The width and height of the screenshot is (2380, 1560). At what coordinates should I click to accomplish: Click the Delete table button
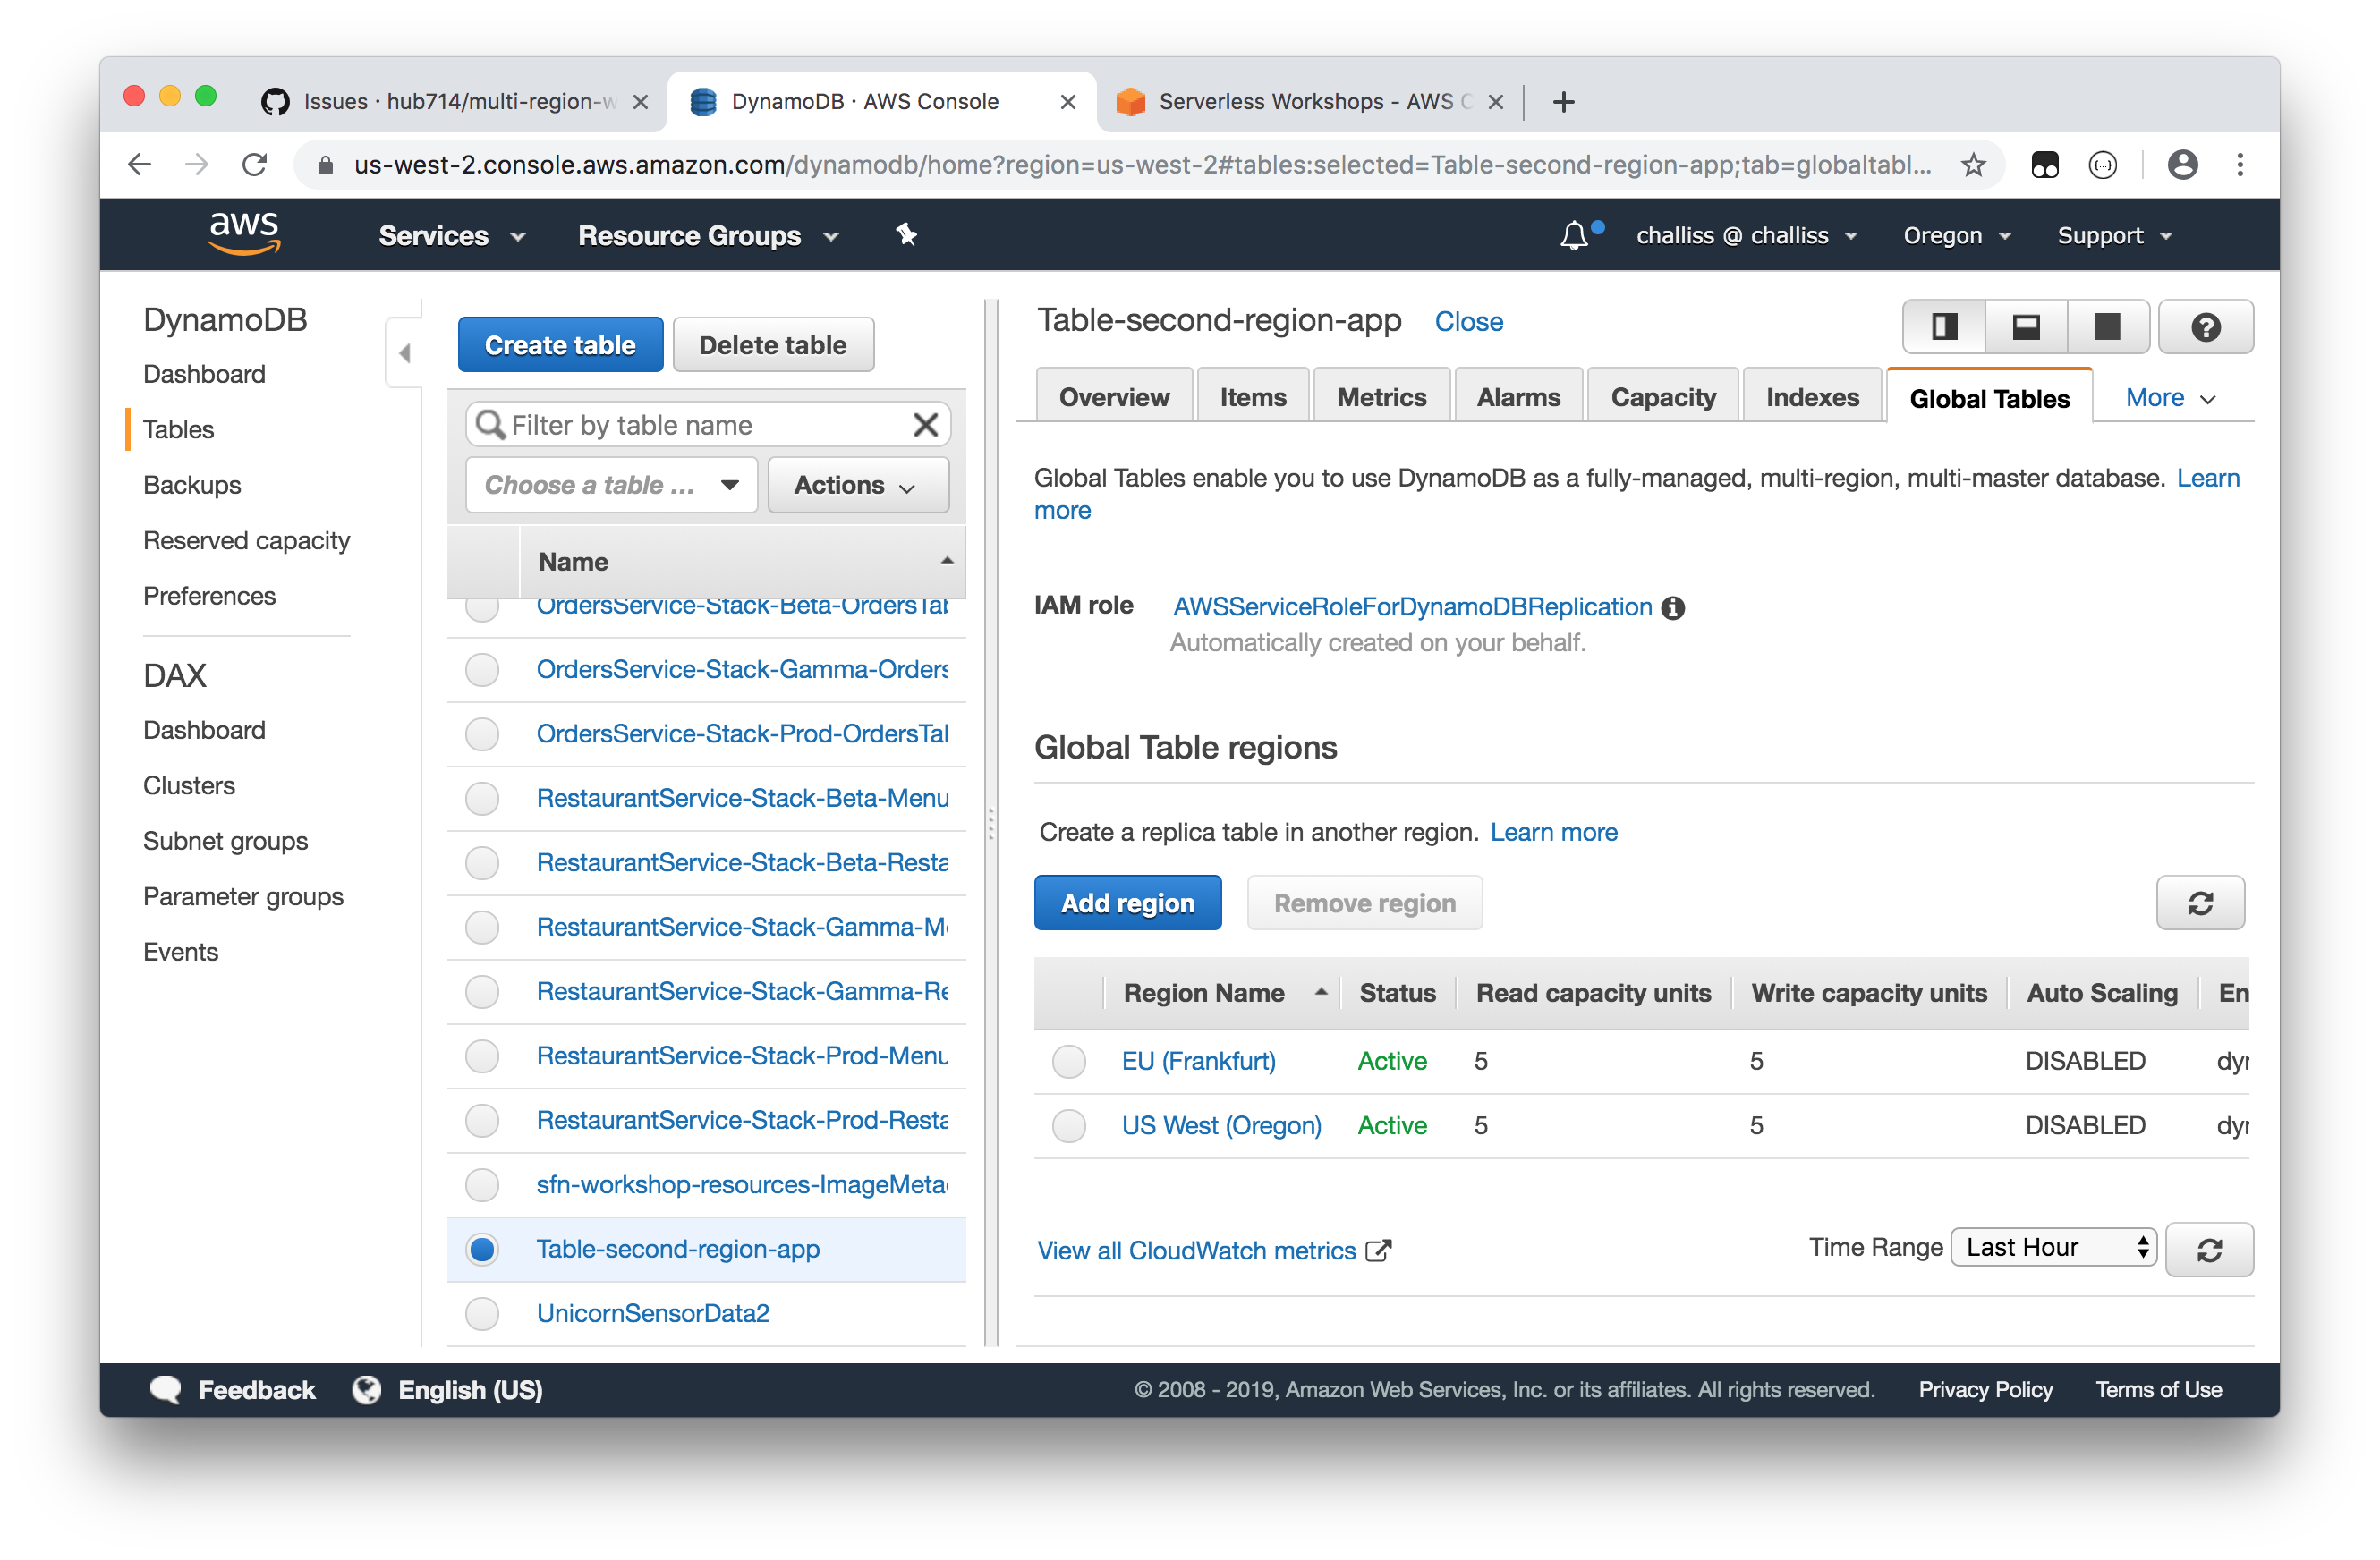(x=773, y=345)
